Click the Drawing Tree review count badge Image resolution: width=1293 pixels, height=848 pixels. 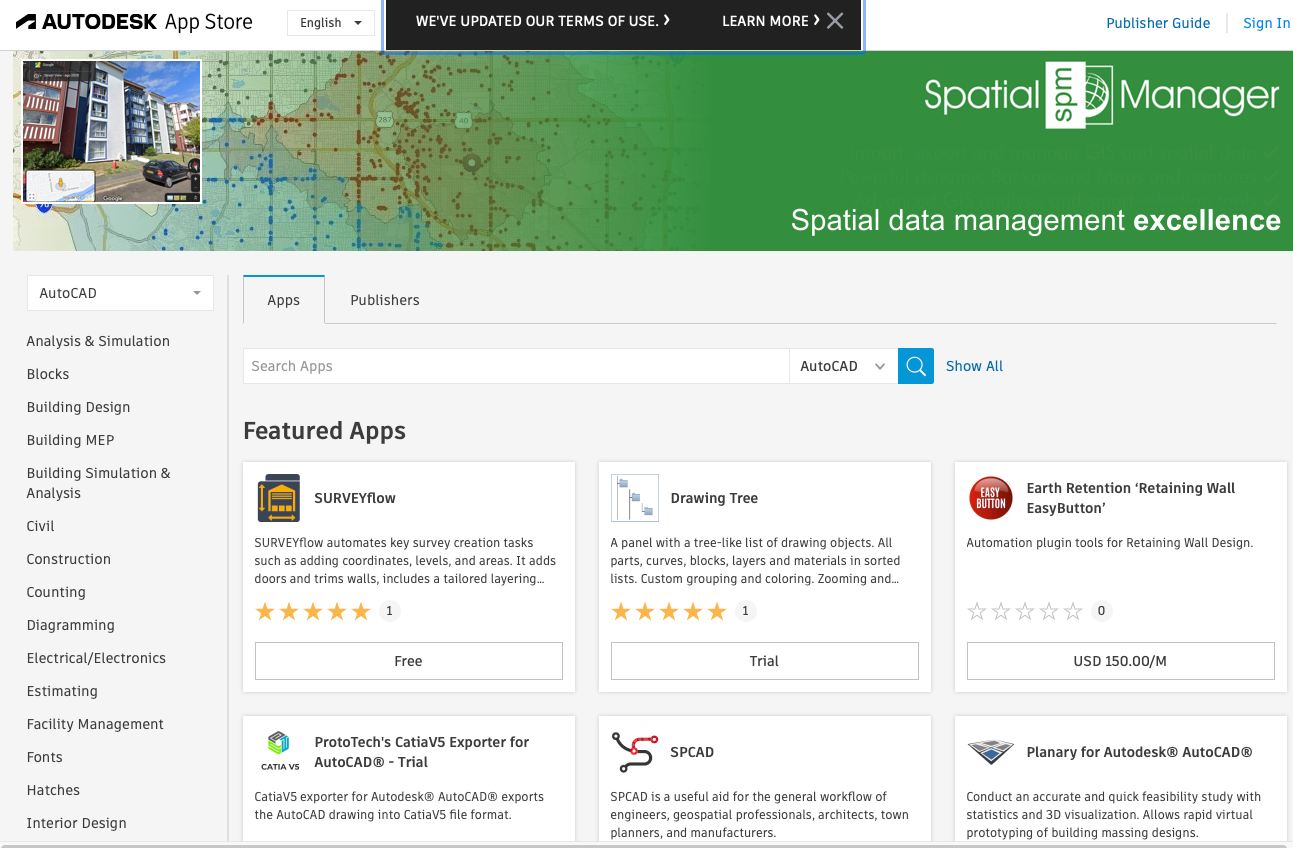point(745,611)
